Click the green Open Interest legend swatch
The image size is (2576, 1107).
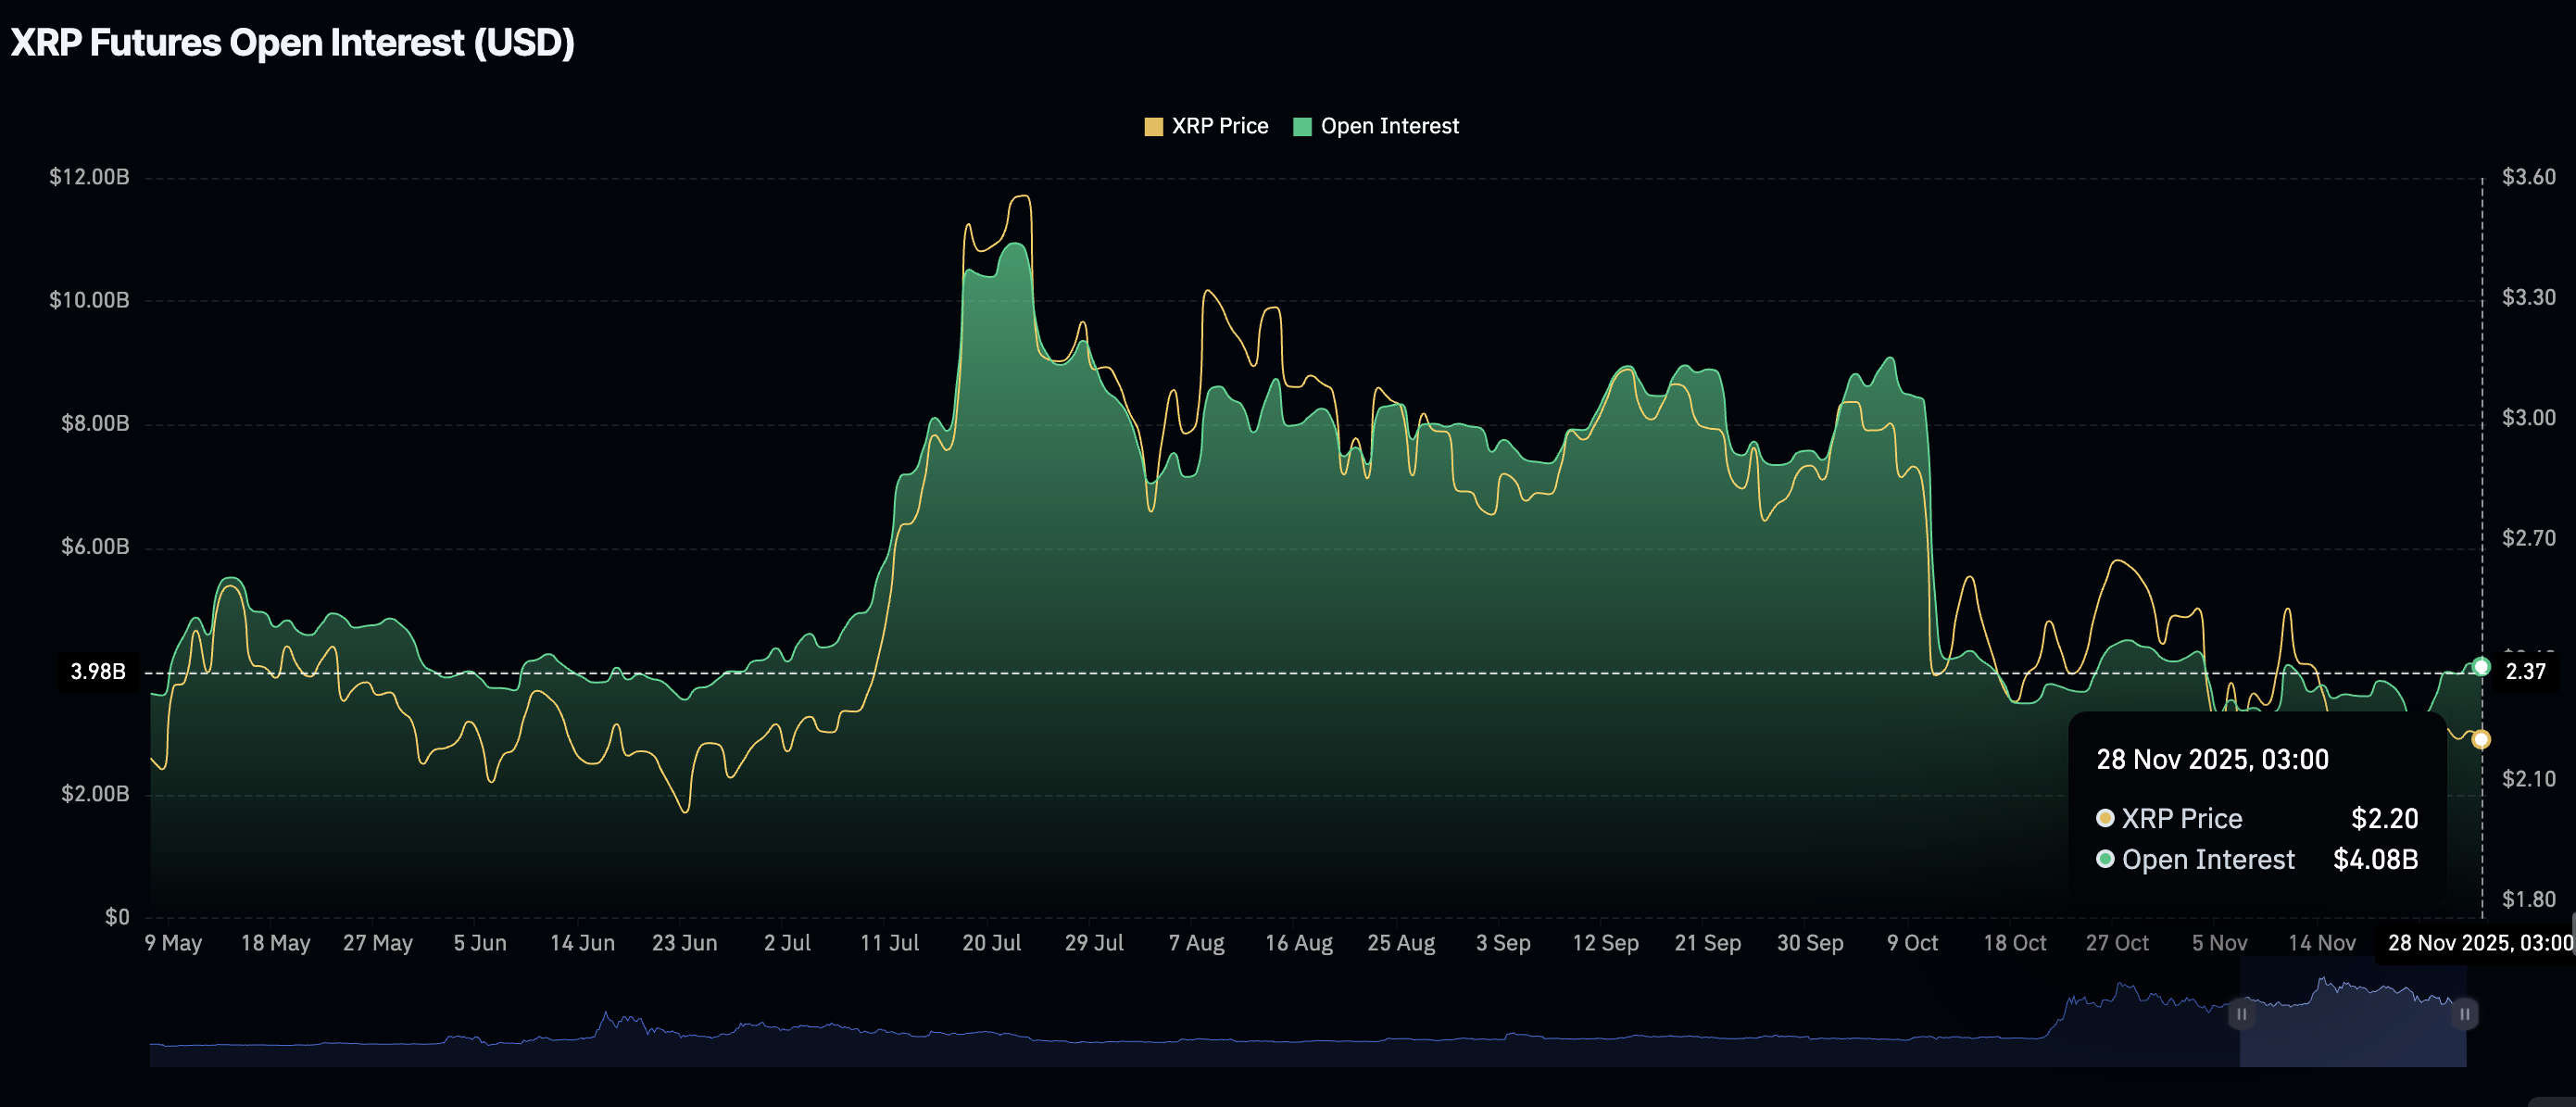click(1301, 127)
